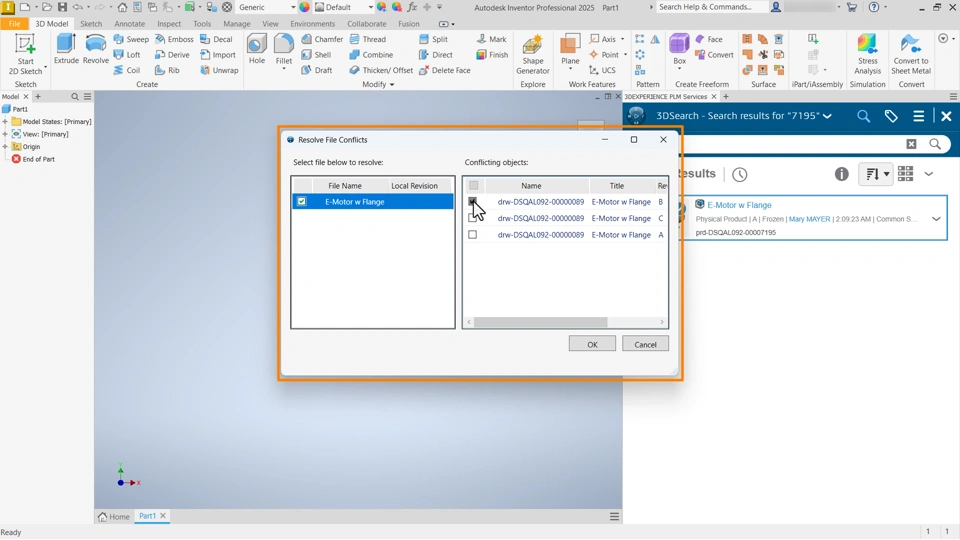Image resolution: width=960 pixels, height=540 pixels.
Task: Open the Mary MAYER link
Action: pyautogui.click(x=809, y=219)
